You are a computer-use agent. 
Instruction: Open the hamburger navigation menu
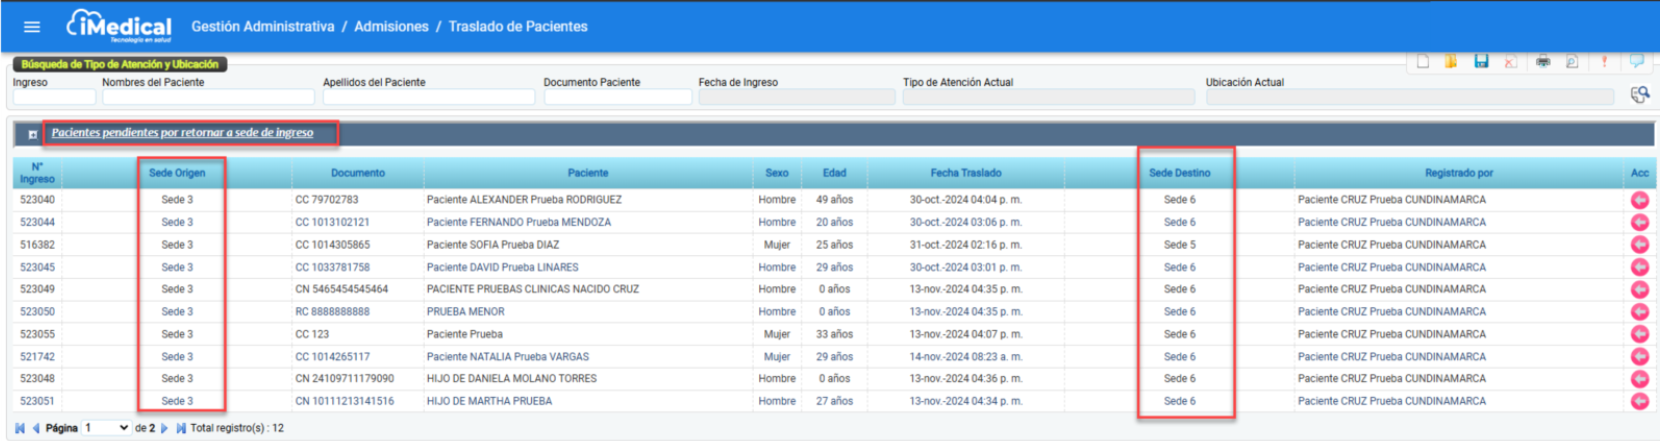click(32, 27)
